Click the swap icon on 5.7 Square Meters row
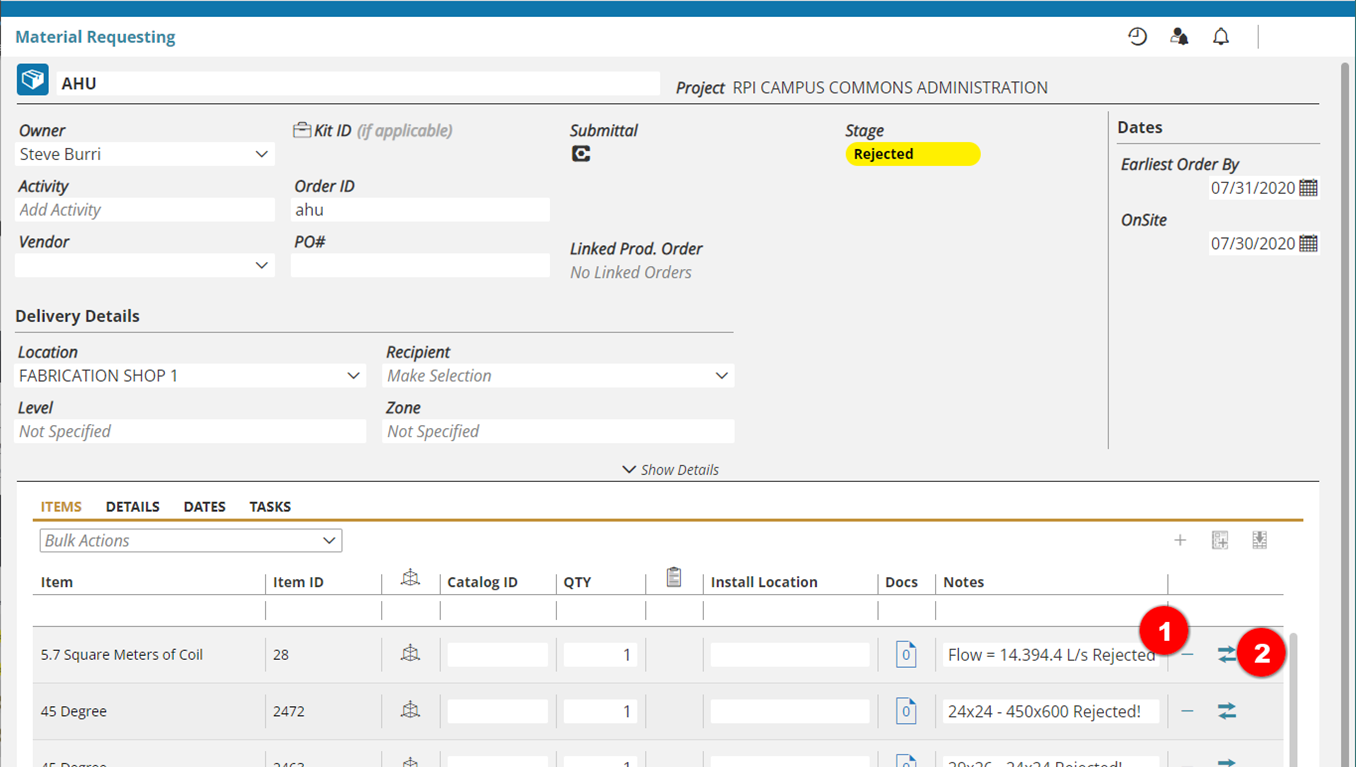Image resolution: width=1356 pixels, height=767 pixels. [x=1227, y=655]
